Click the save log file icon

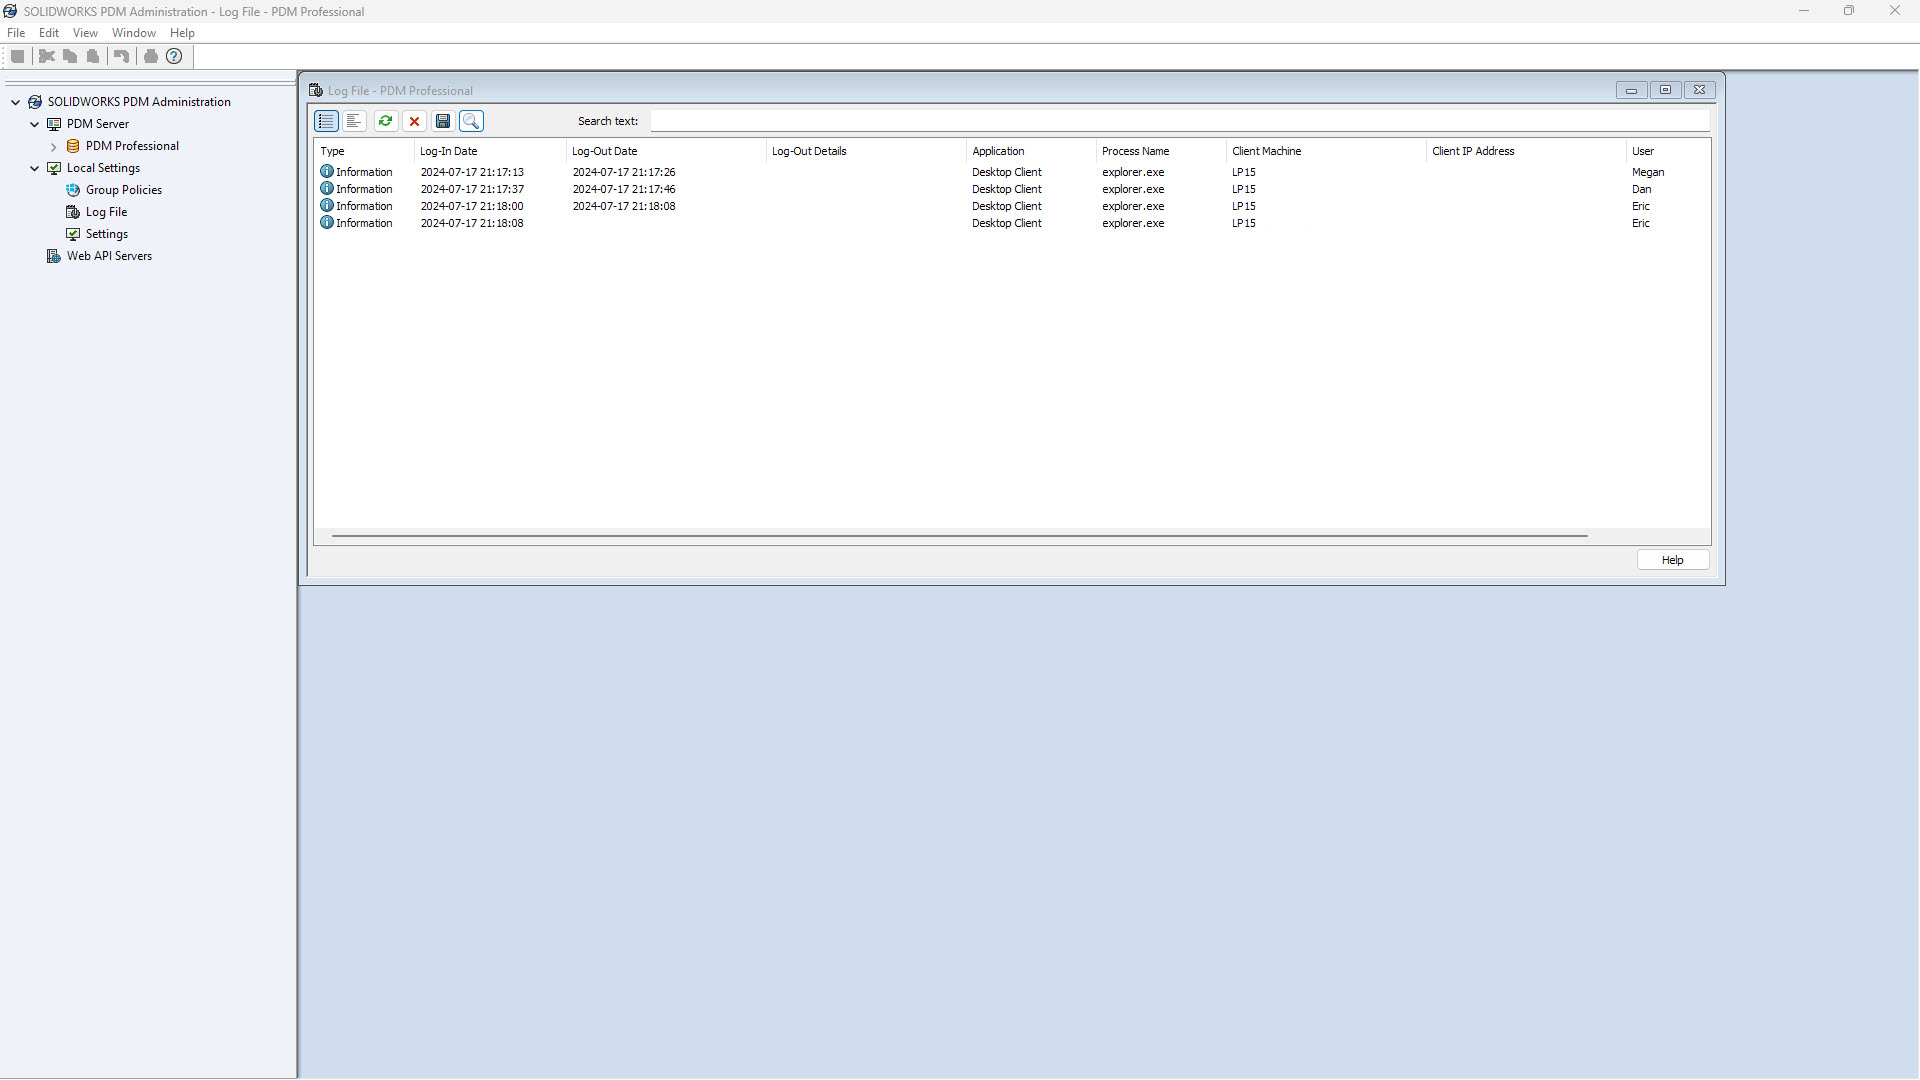click(443, 121)
